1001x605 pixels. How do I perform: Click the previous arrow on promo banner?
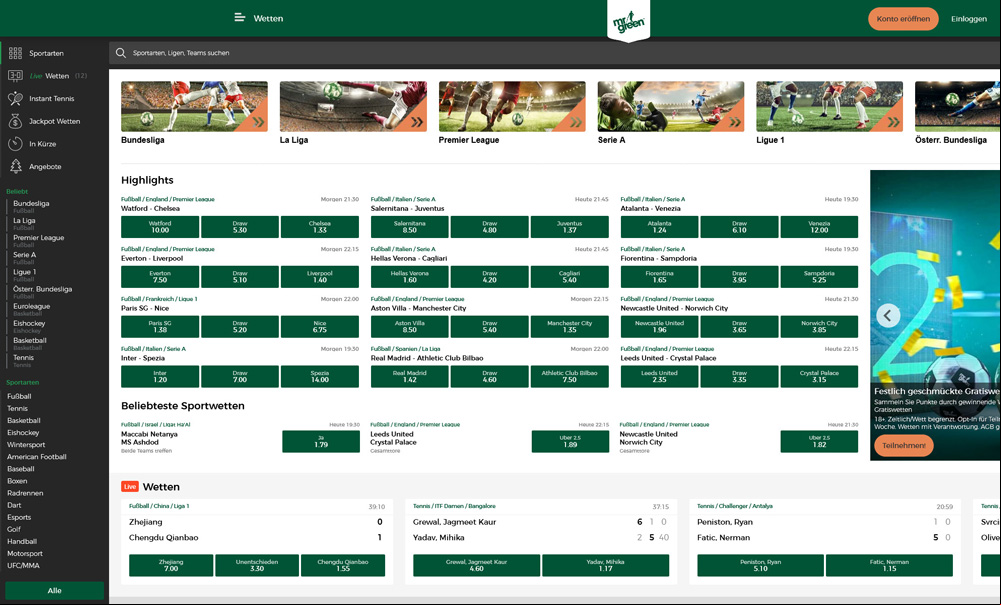tap(887, 315)
